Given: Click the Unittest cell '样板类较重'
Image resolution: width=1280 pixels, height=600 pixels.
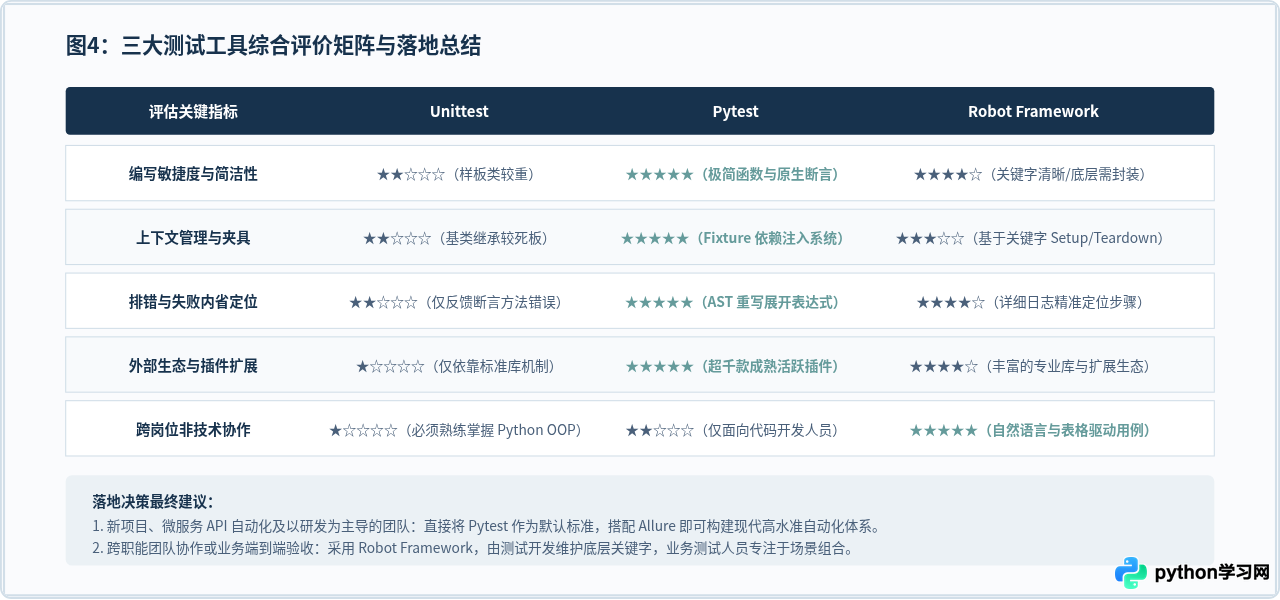Looking at the screenshot, I should pos(459,174).
